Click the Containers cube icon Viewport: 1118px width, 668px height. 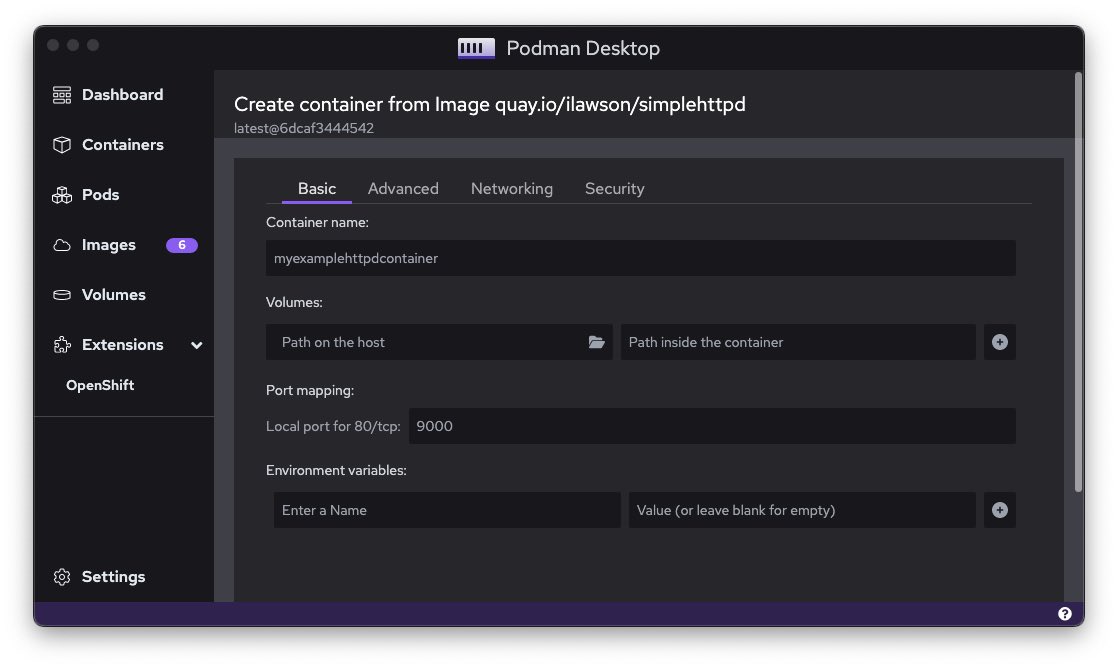click(x=62, y=145)
